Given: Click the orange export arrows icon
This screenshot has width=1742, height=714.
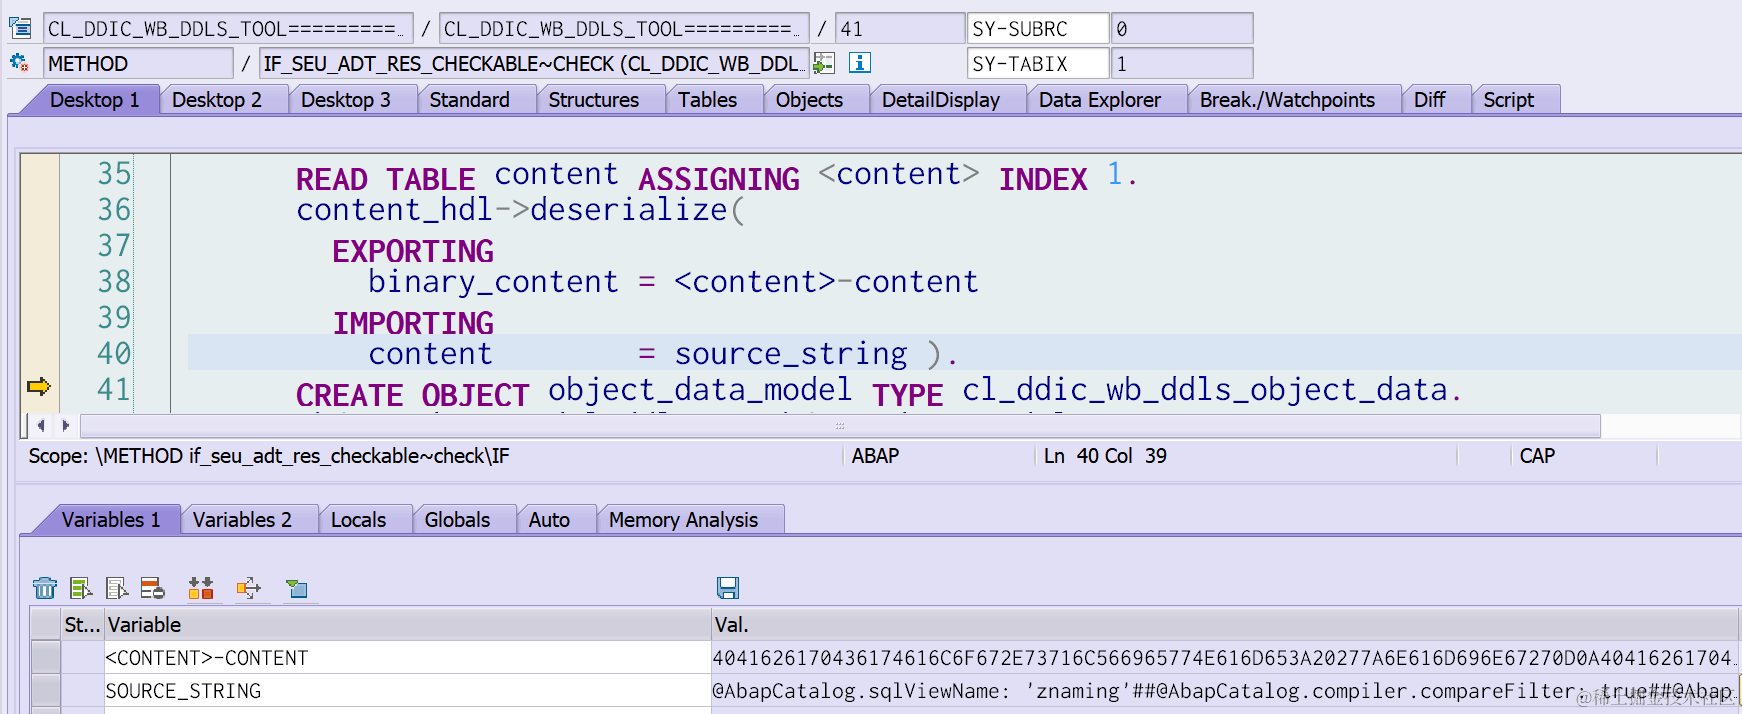Looking at the screenshot, I should pyautogui.click(x=248, y=588).
